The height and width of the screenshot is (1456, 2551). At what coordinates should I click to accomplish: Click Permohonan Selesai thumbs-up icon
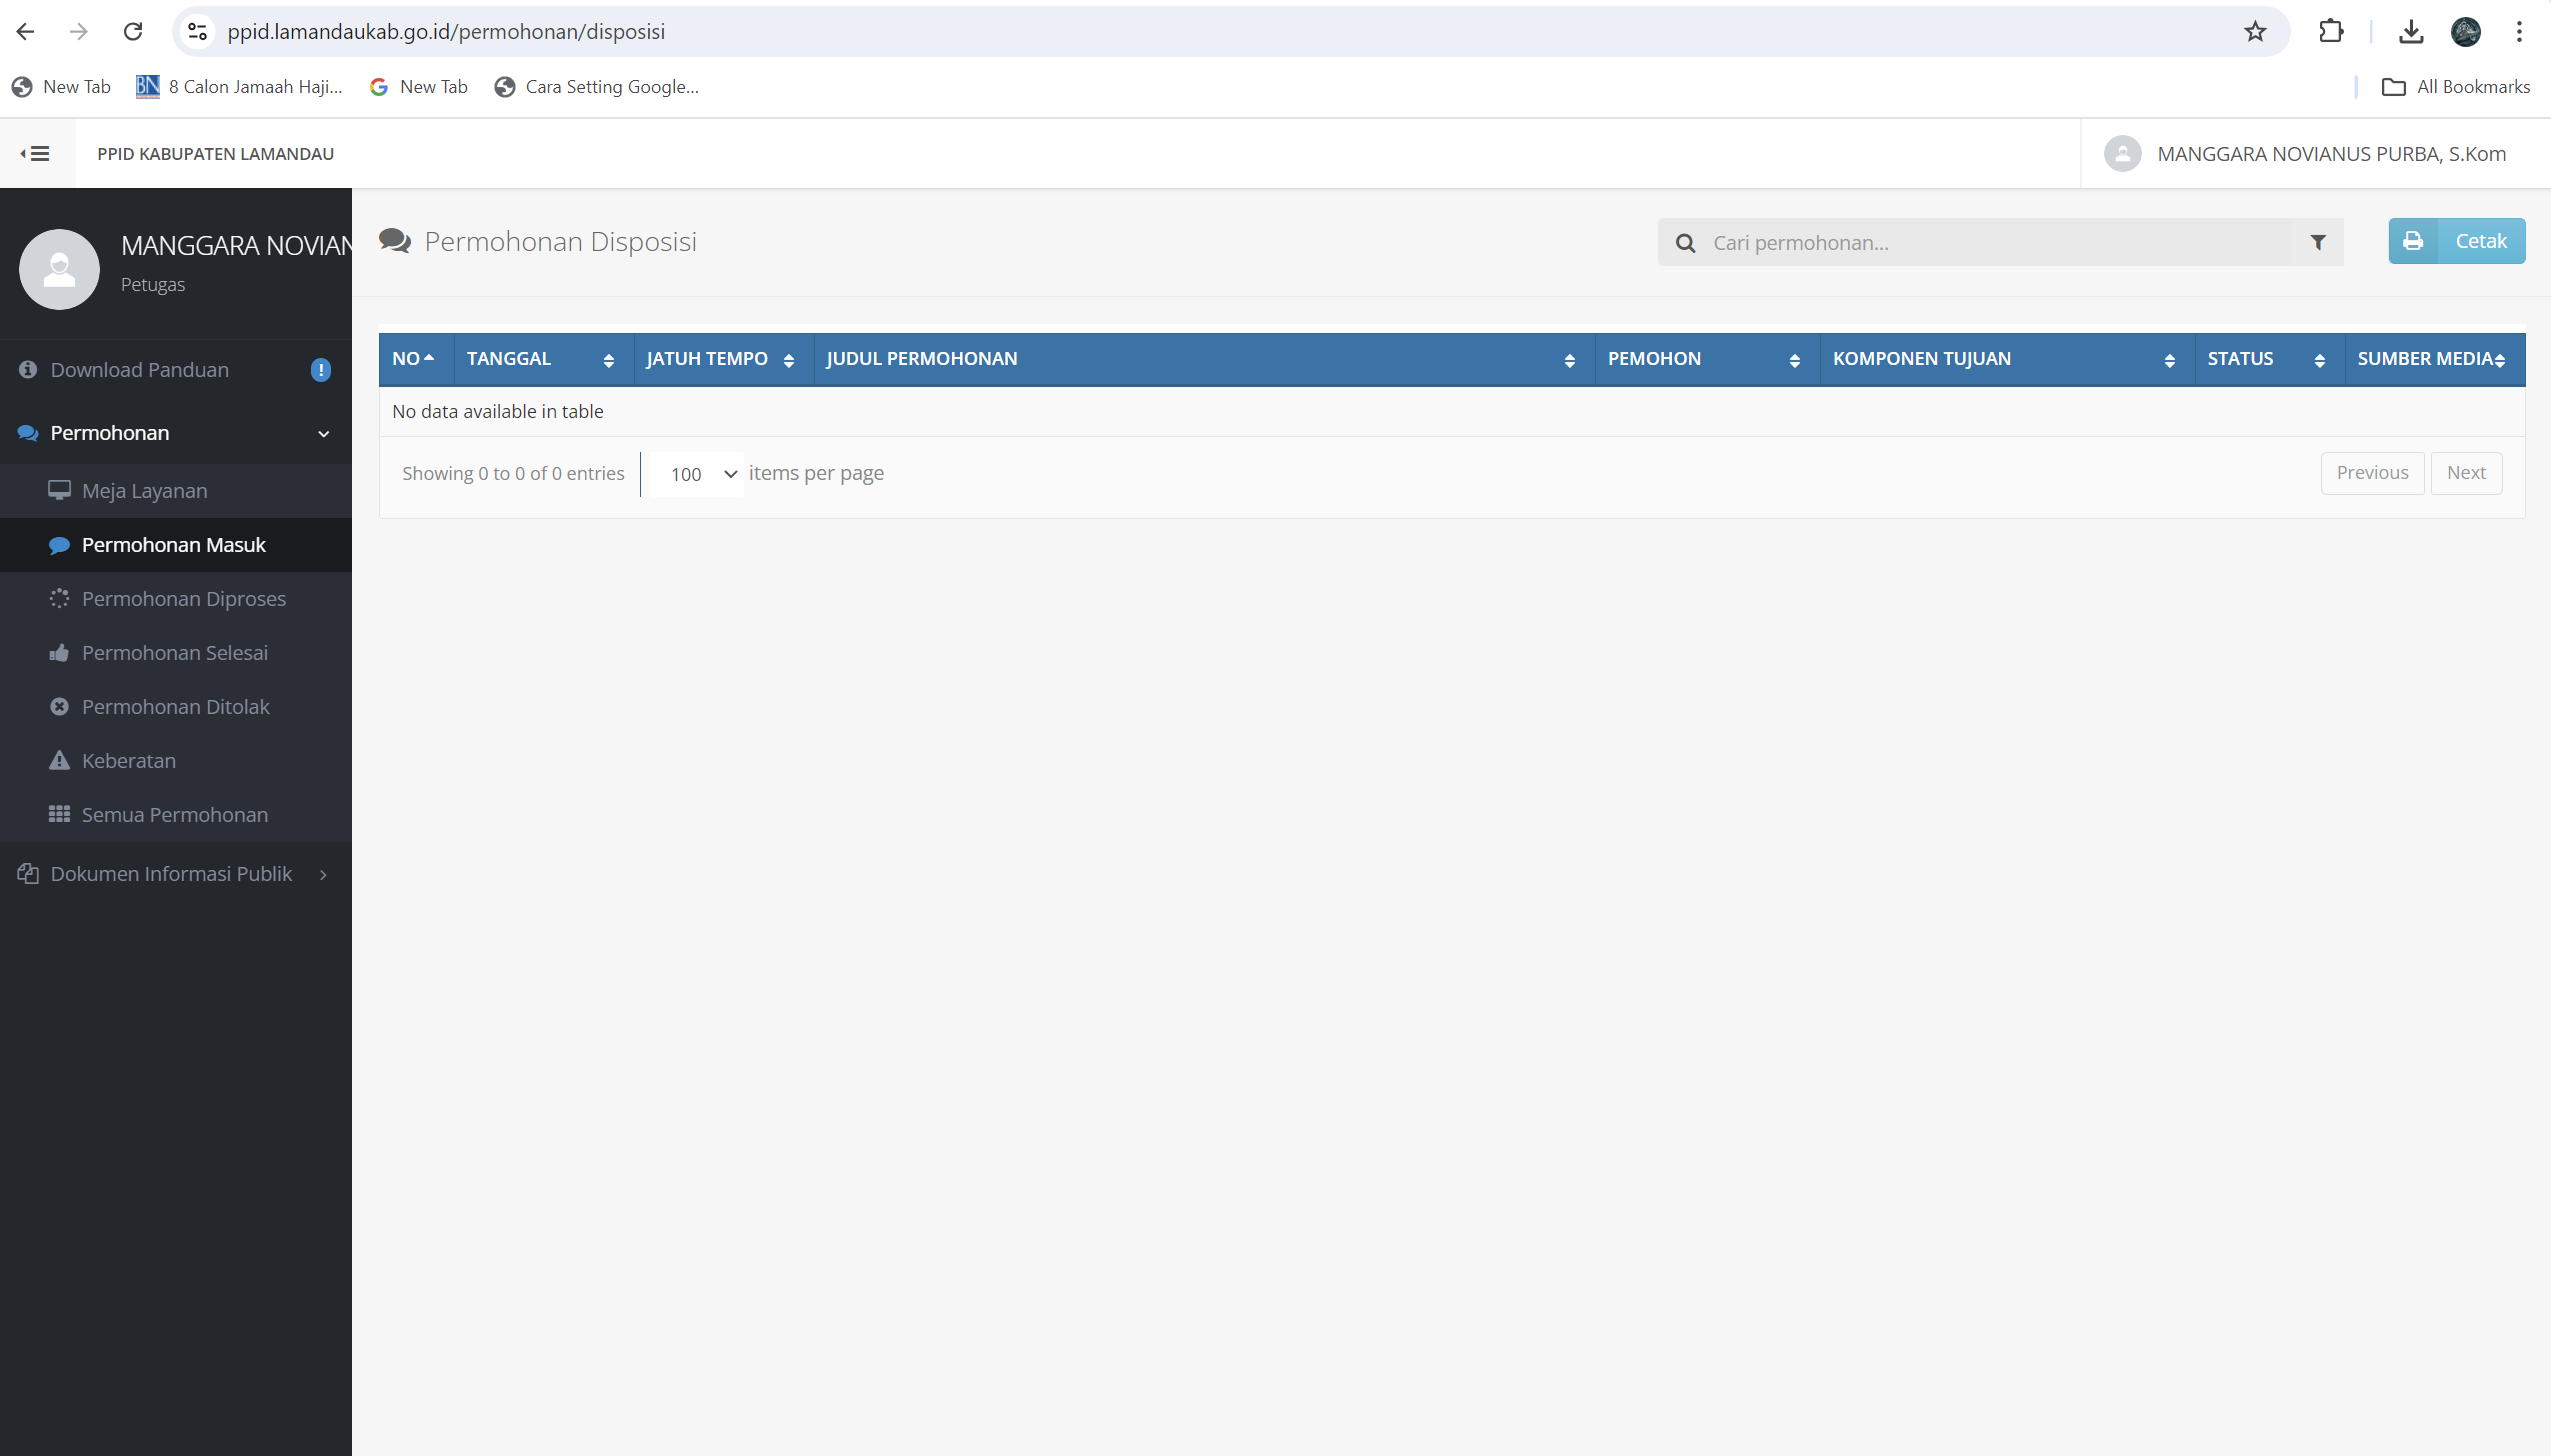tap(60, 653)
